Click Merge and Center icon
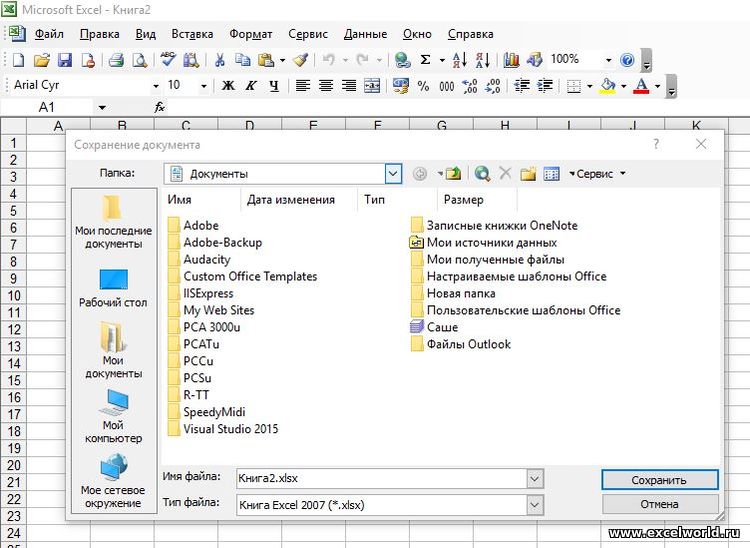The image size is (750, 548). click(x=372, y=86)
